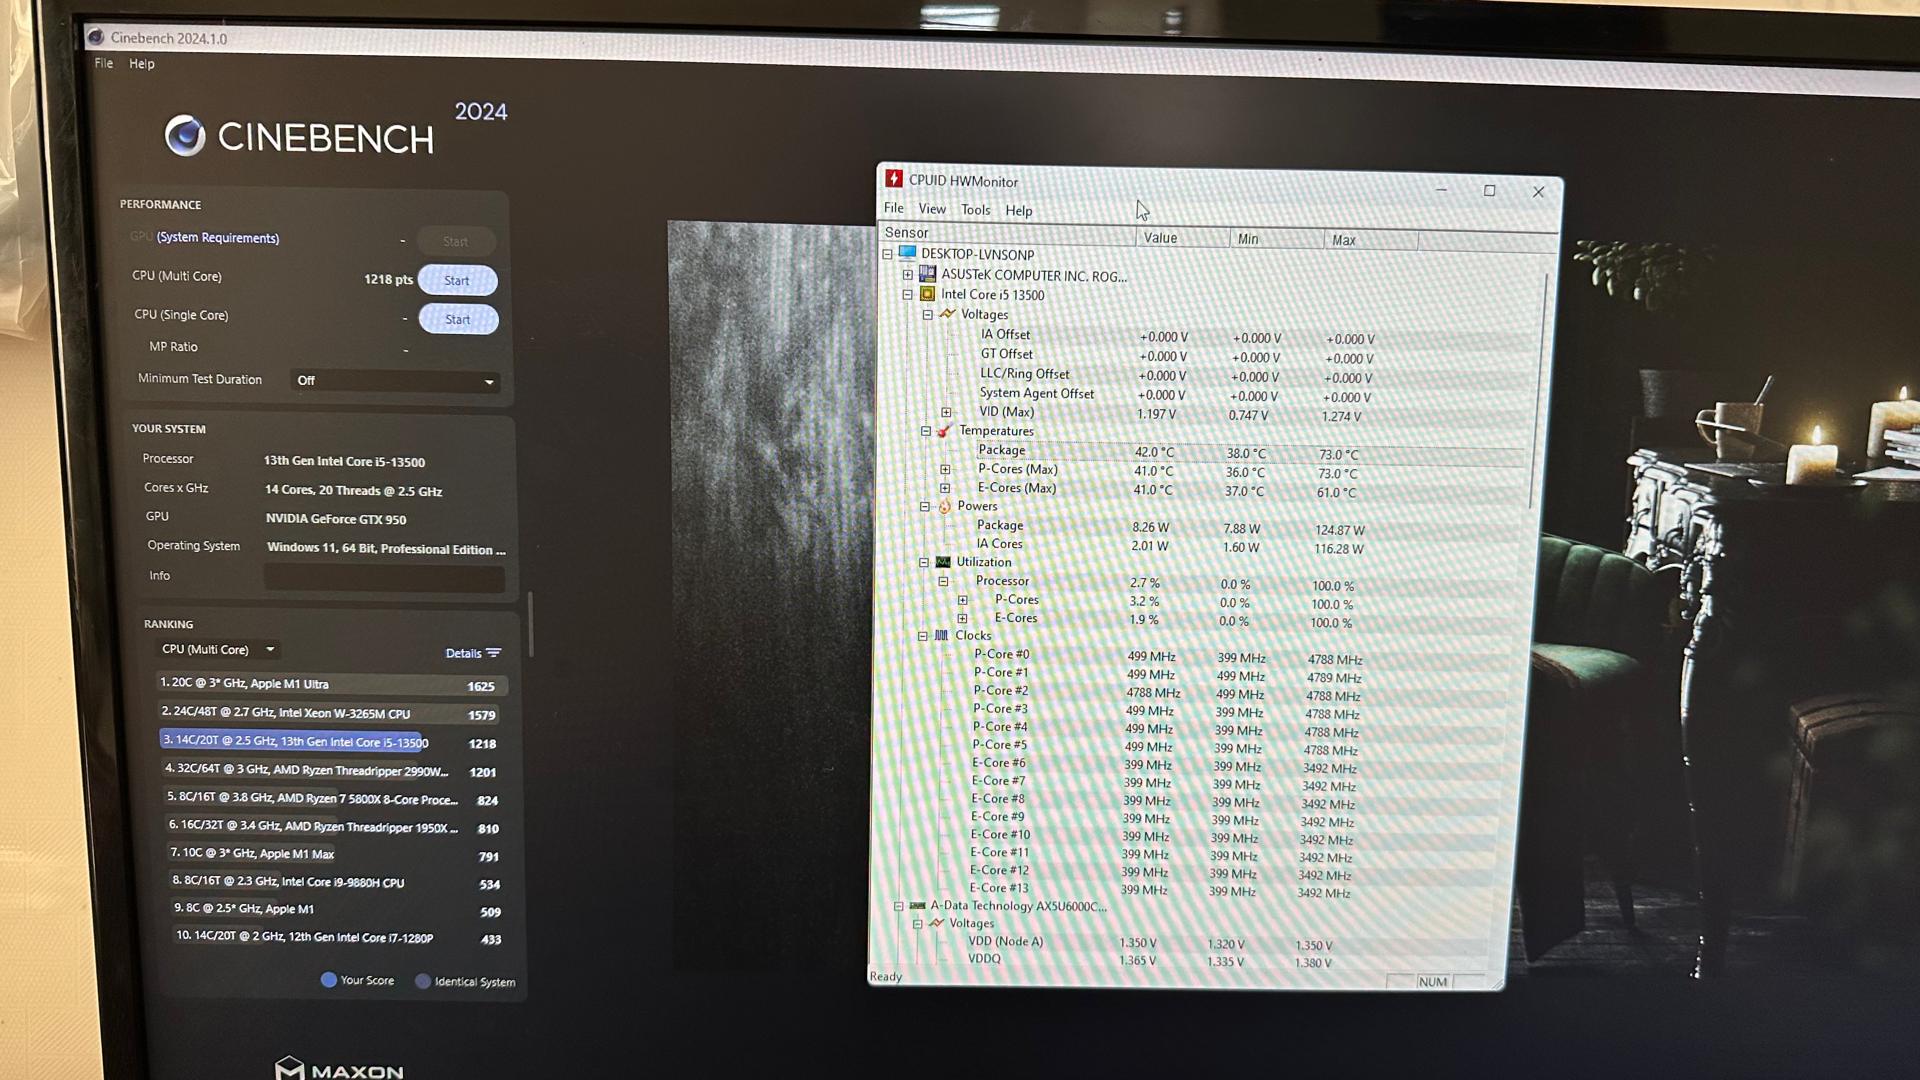Select the highlighted Core i5-13500 ranking row
This screenshot has height=1080, width=1920.
pos(332,742)
